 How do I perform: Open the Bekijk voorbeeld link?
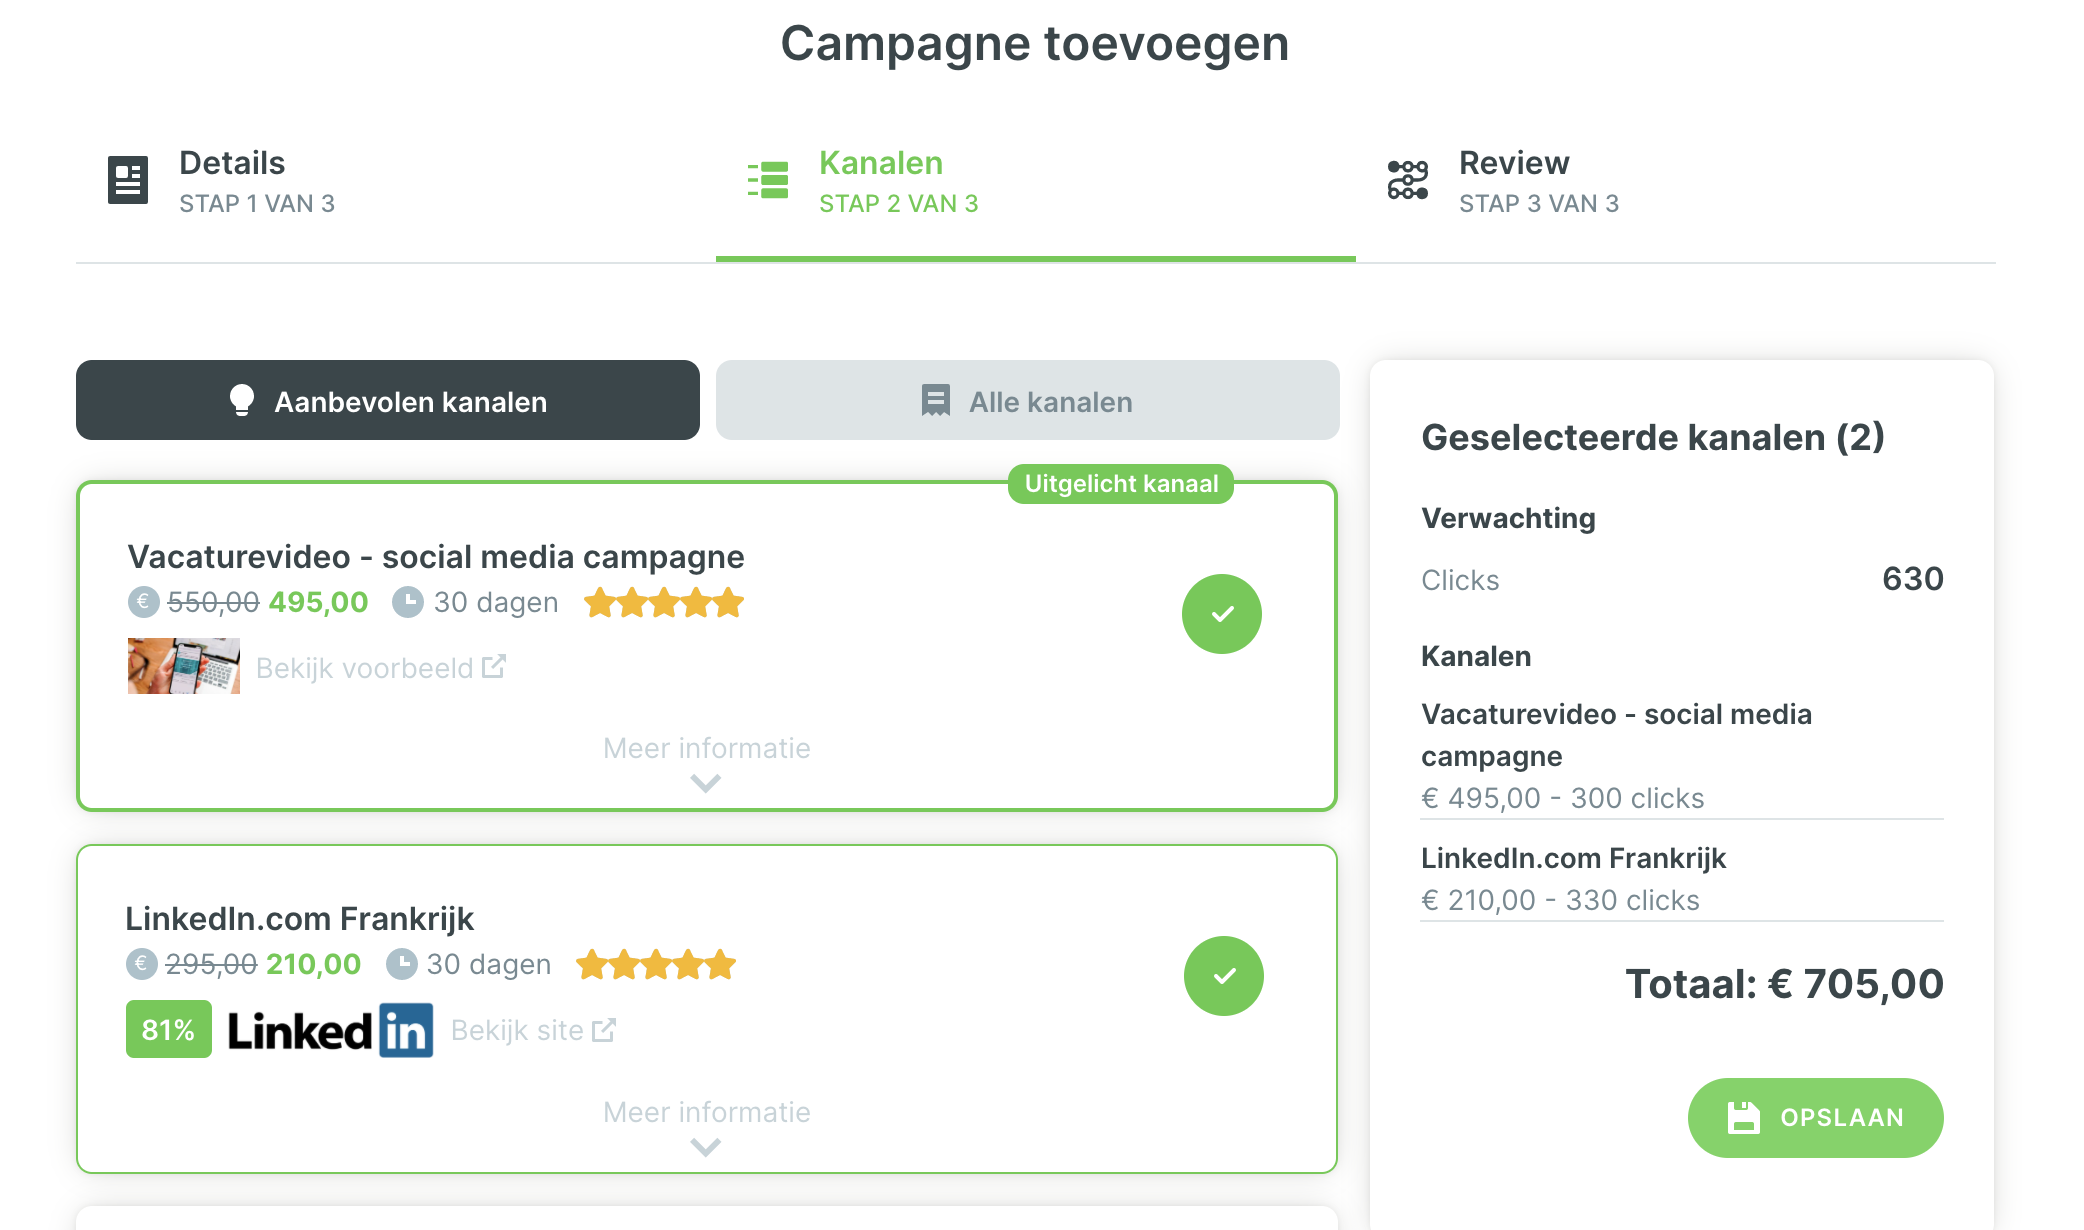pyautogui.click(x=381, y=668)
